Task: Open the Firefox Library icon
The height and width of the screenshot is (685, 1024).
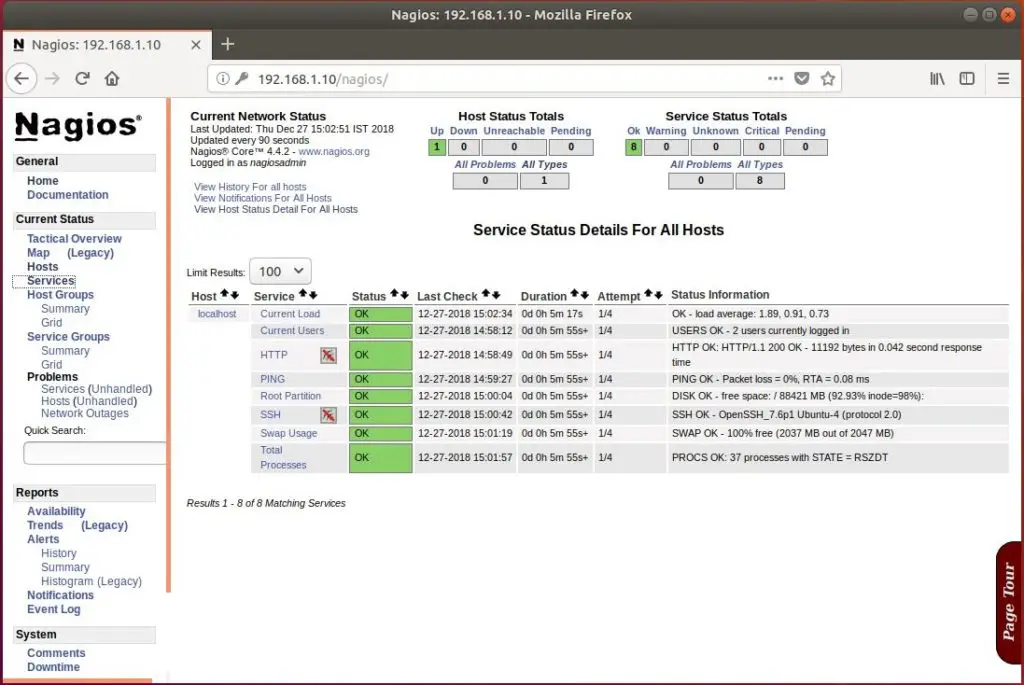Action: [937, 78]
